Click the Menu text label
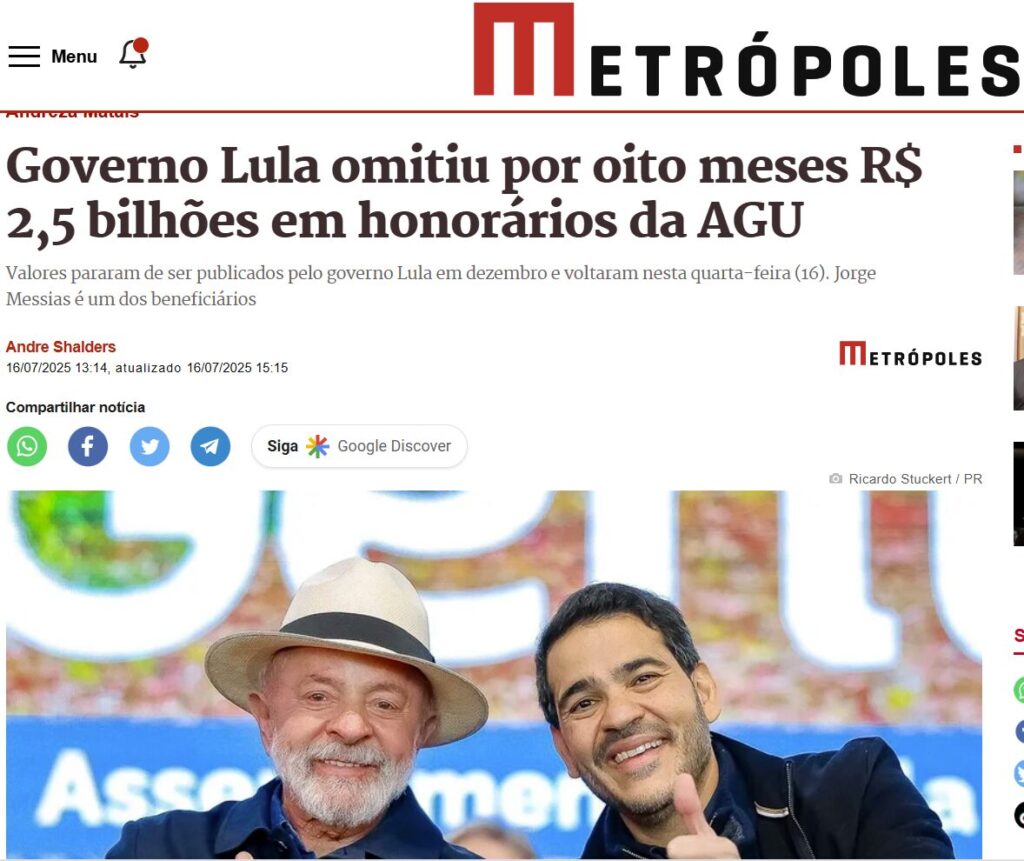This screenshot has width=1024, height=861. 74,57
